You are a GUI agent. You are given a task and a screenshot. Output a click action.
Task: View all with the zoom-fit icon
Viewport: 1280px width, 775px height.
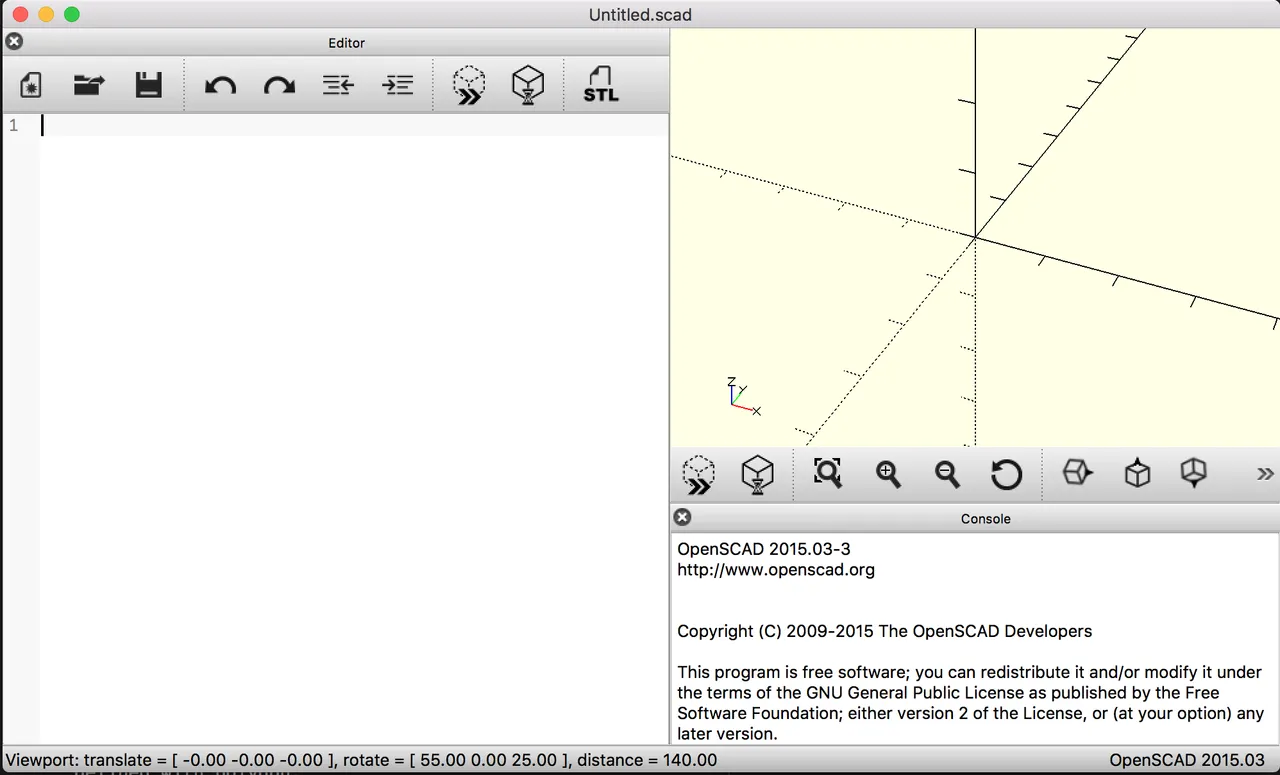(x=828, y=473)
